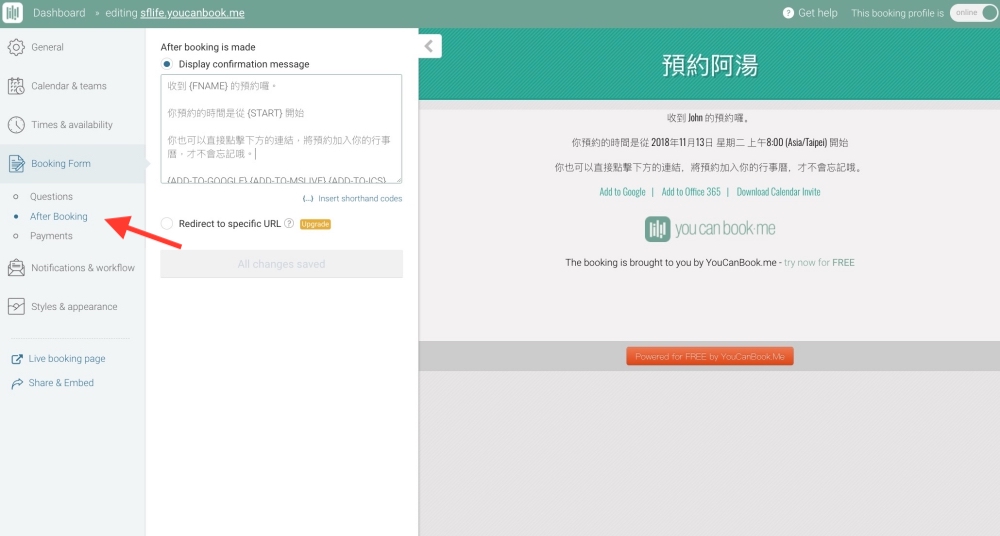Click the Booking Form document icon
The width and height of the screenshot is (1000, 536).
click(16, 164)
